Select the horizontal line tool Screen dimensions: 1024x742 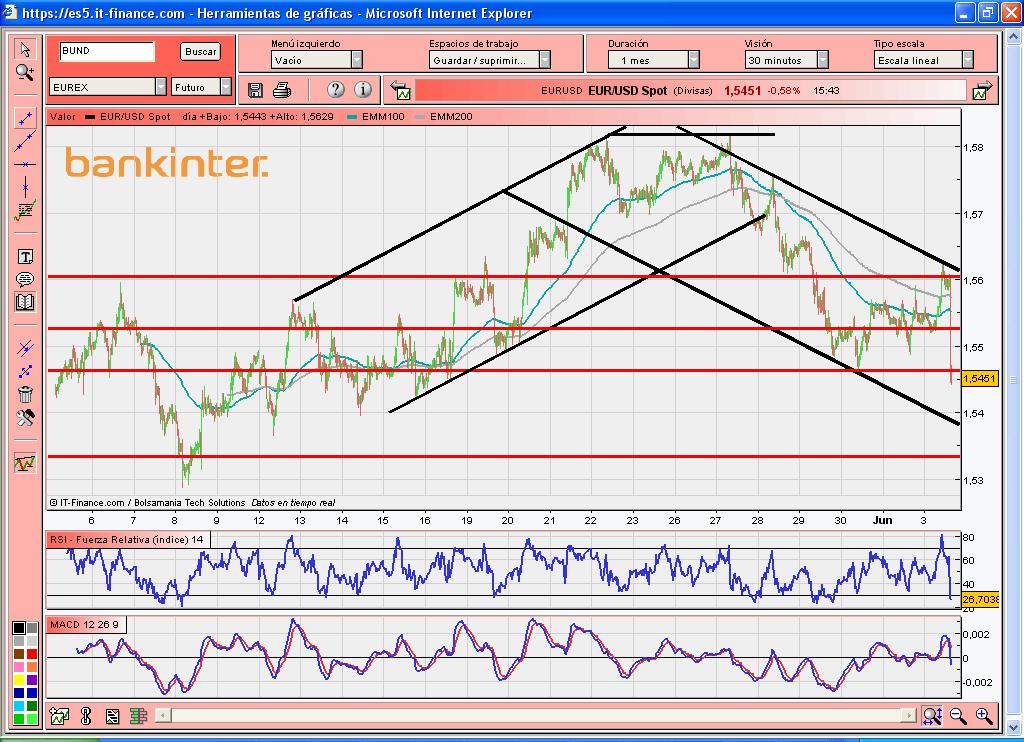[25, 165]
